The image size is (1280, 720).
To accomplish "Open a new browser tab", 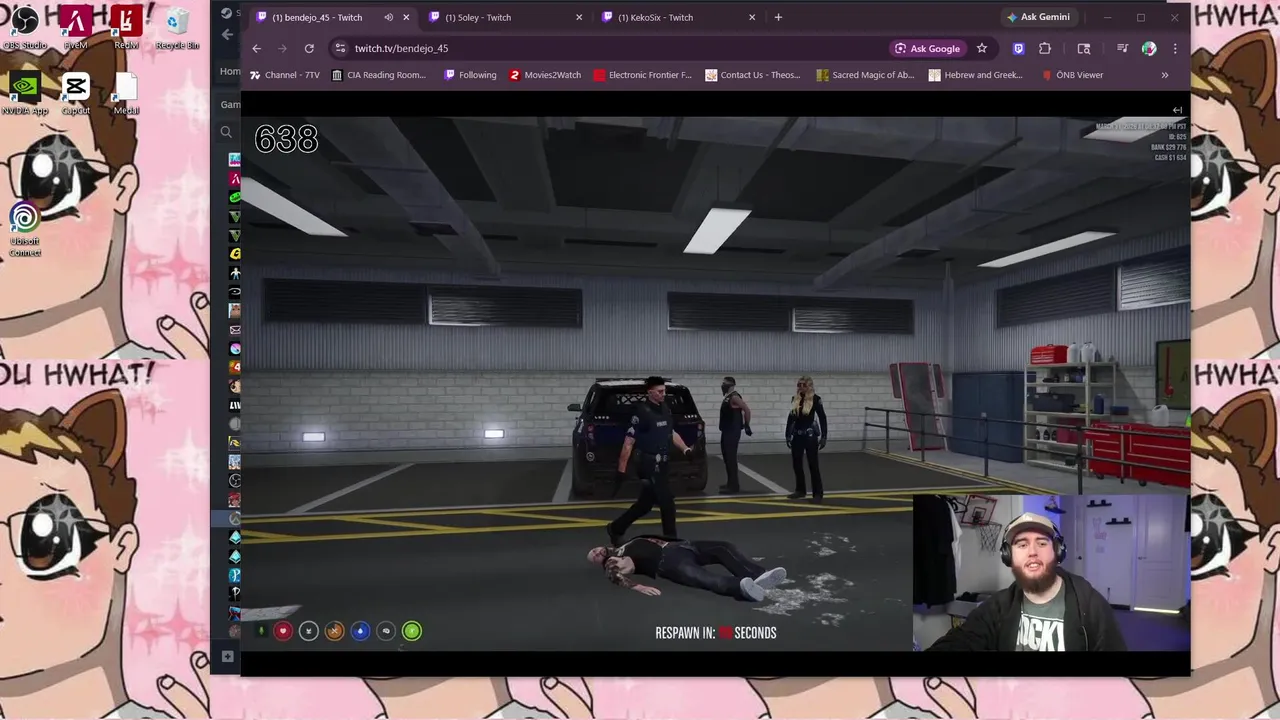I will (x=778, y=17).
